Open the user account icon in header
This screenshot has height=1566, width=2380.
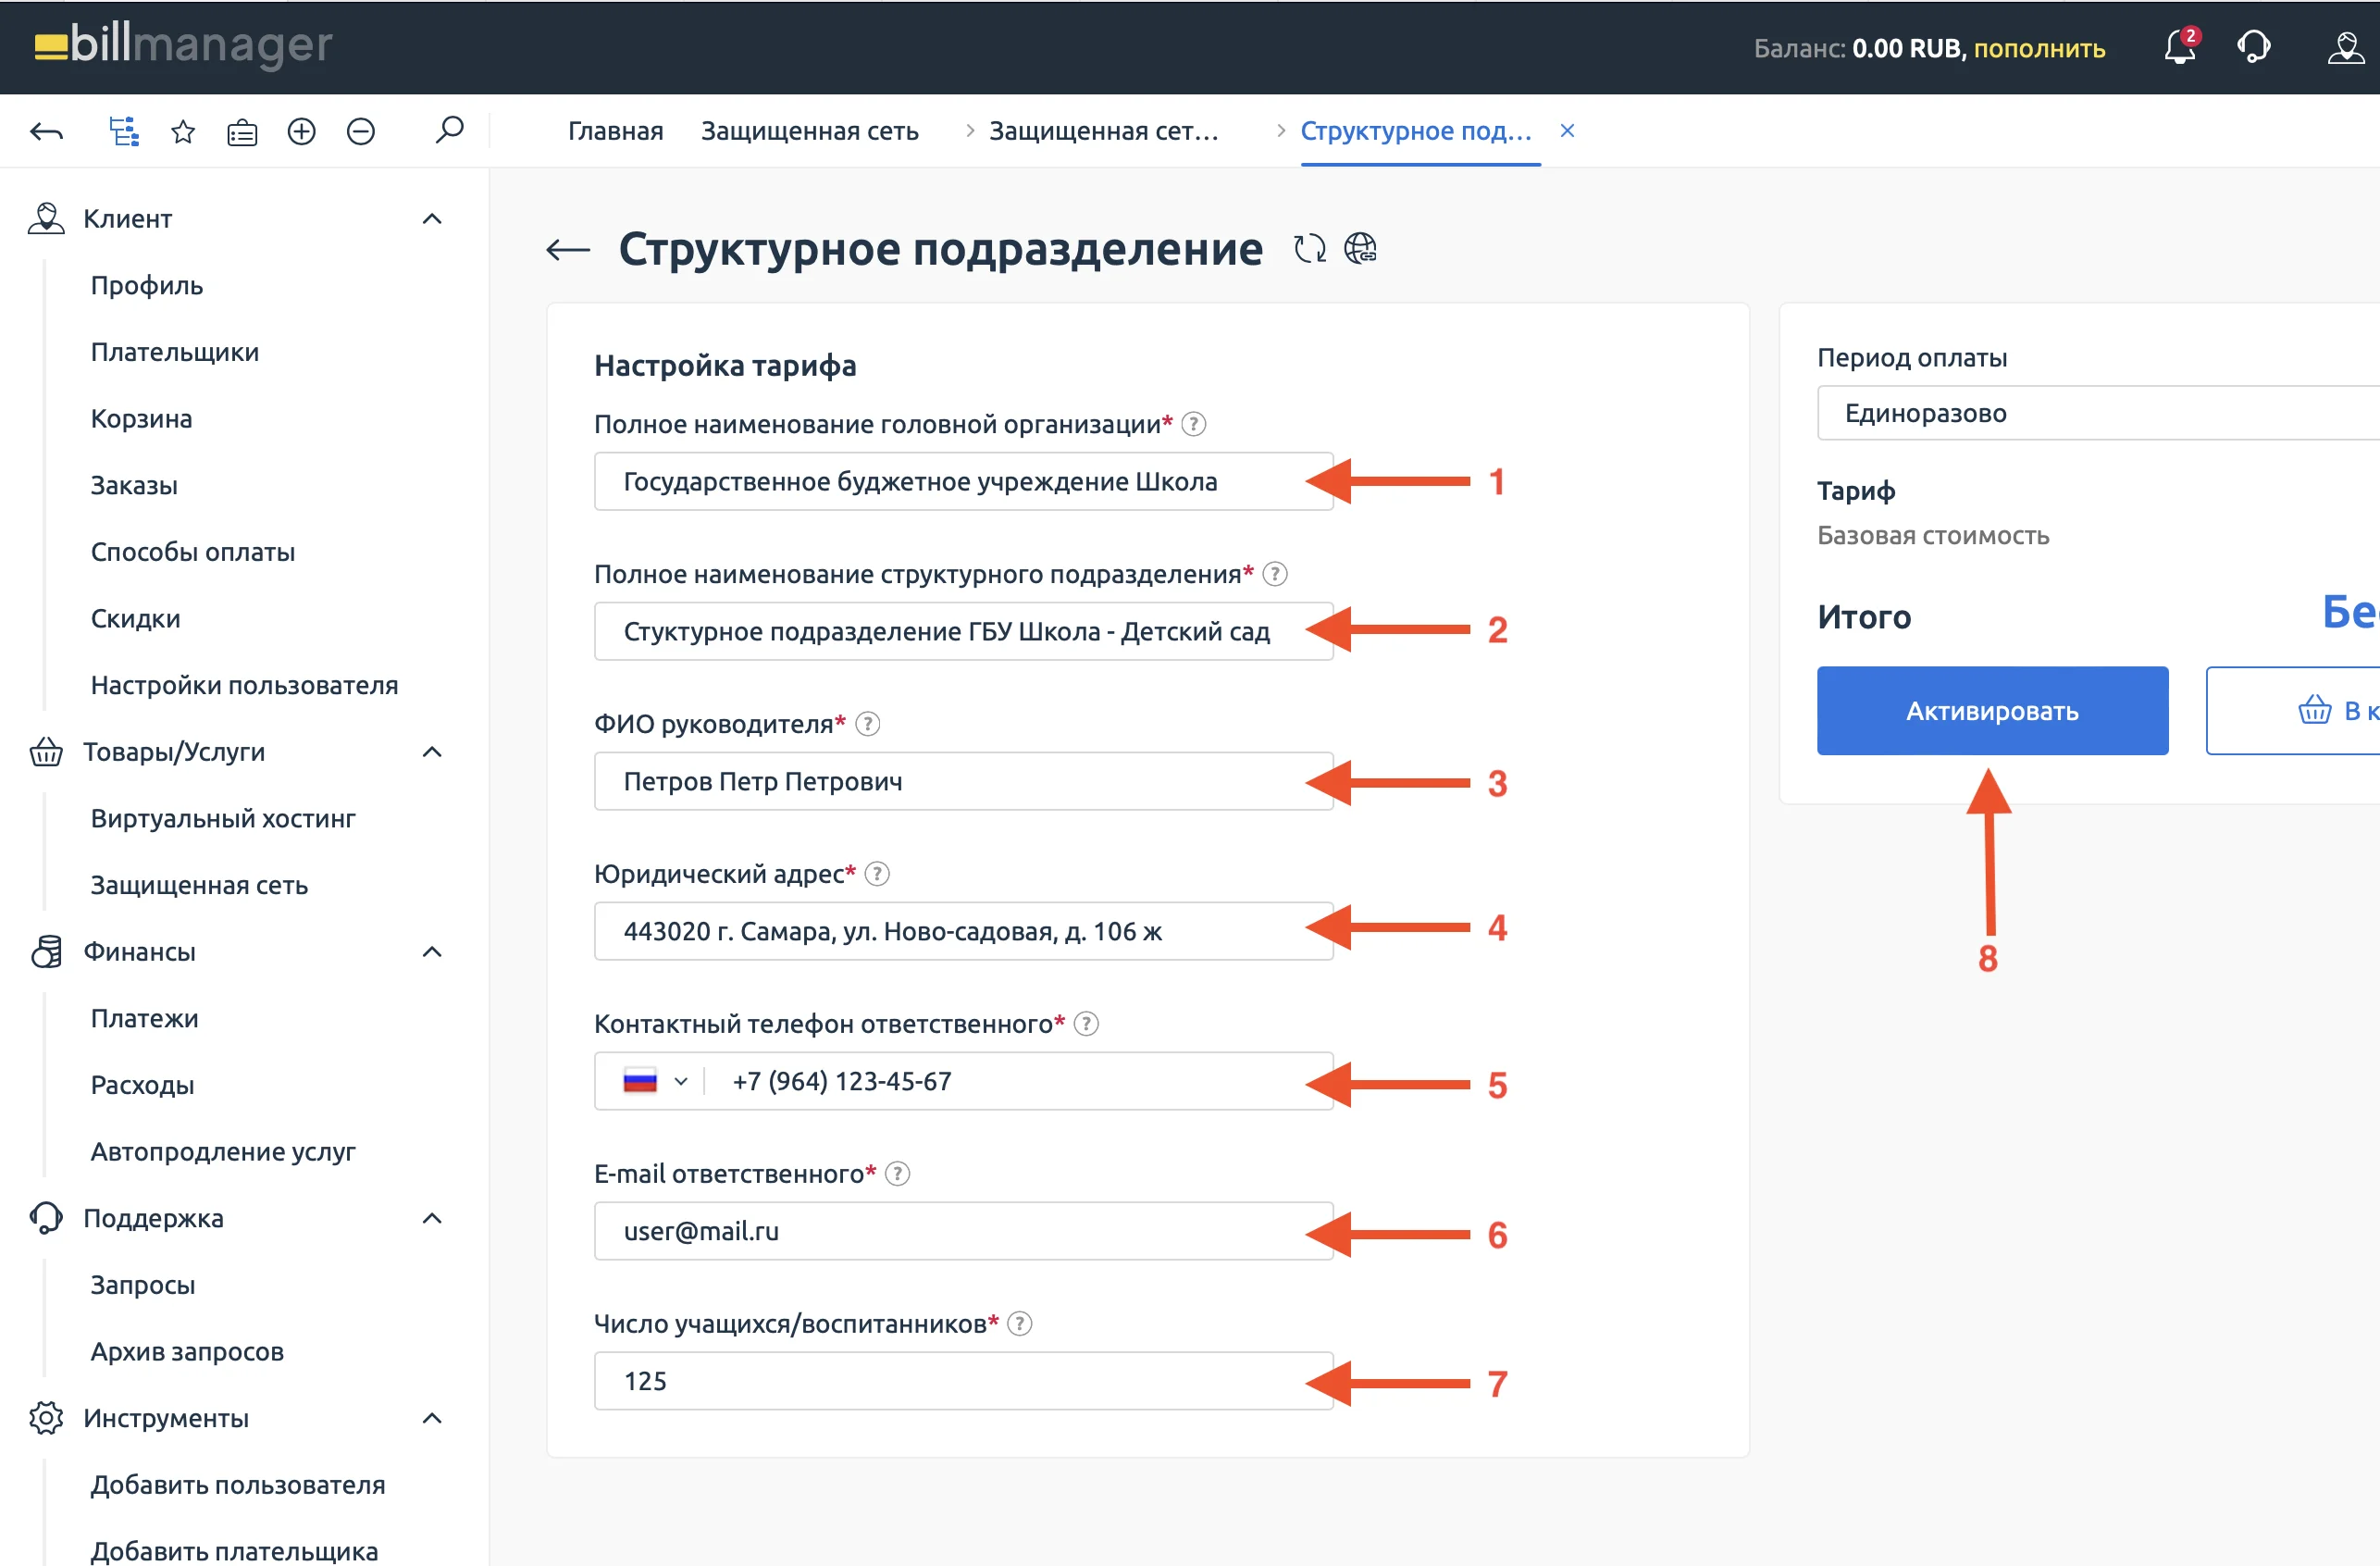pyautogui.click(x=2345, y=47)
